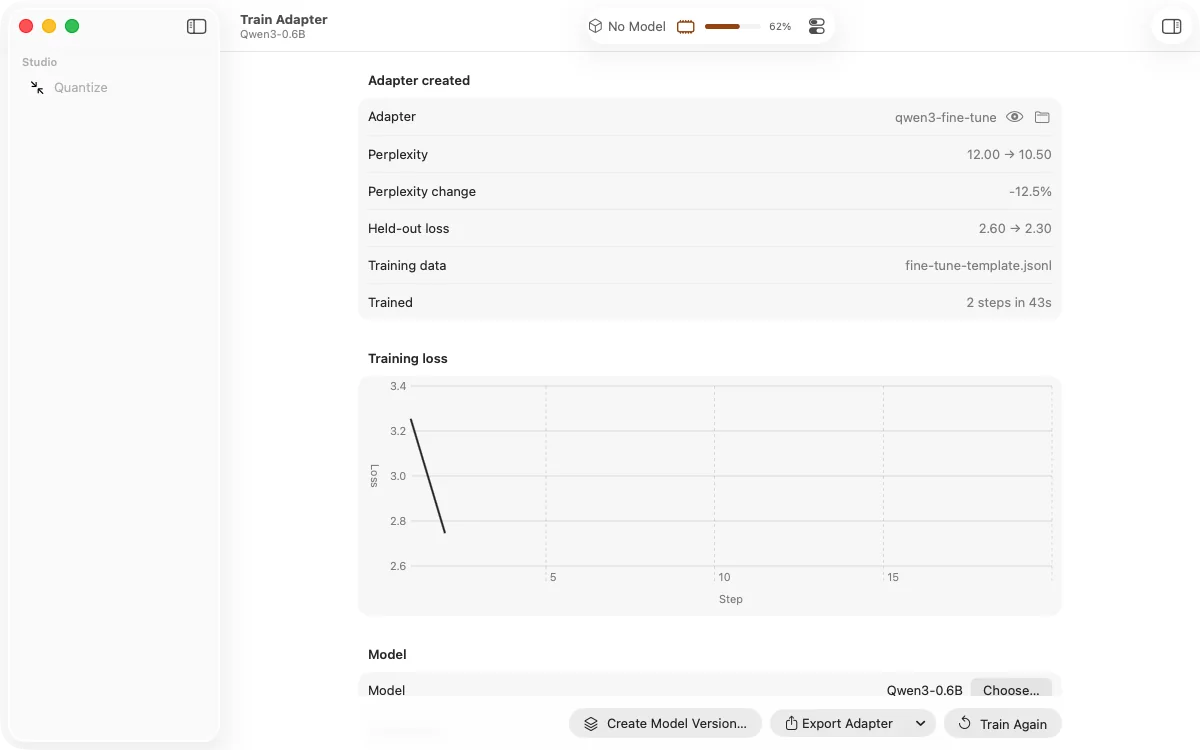This screenshot has width=1200, height=750.
Task: Select the No Model label in toolbar
Action: [637, 27]
